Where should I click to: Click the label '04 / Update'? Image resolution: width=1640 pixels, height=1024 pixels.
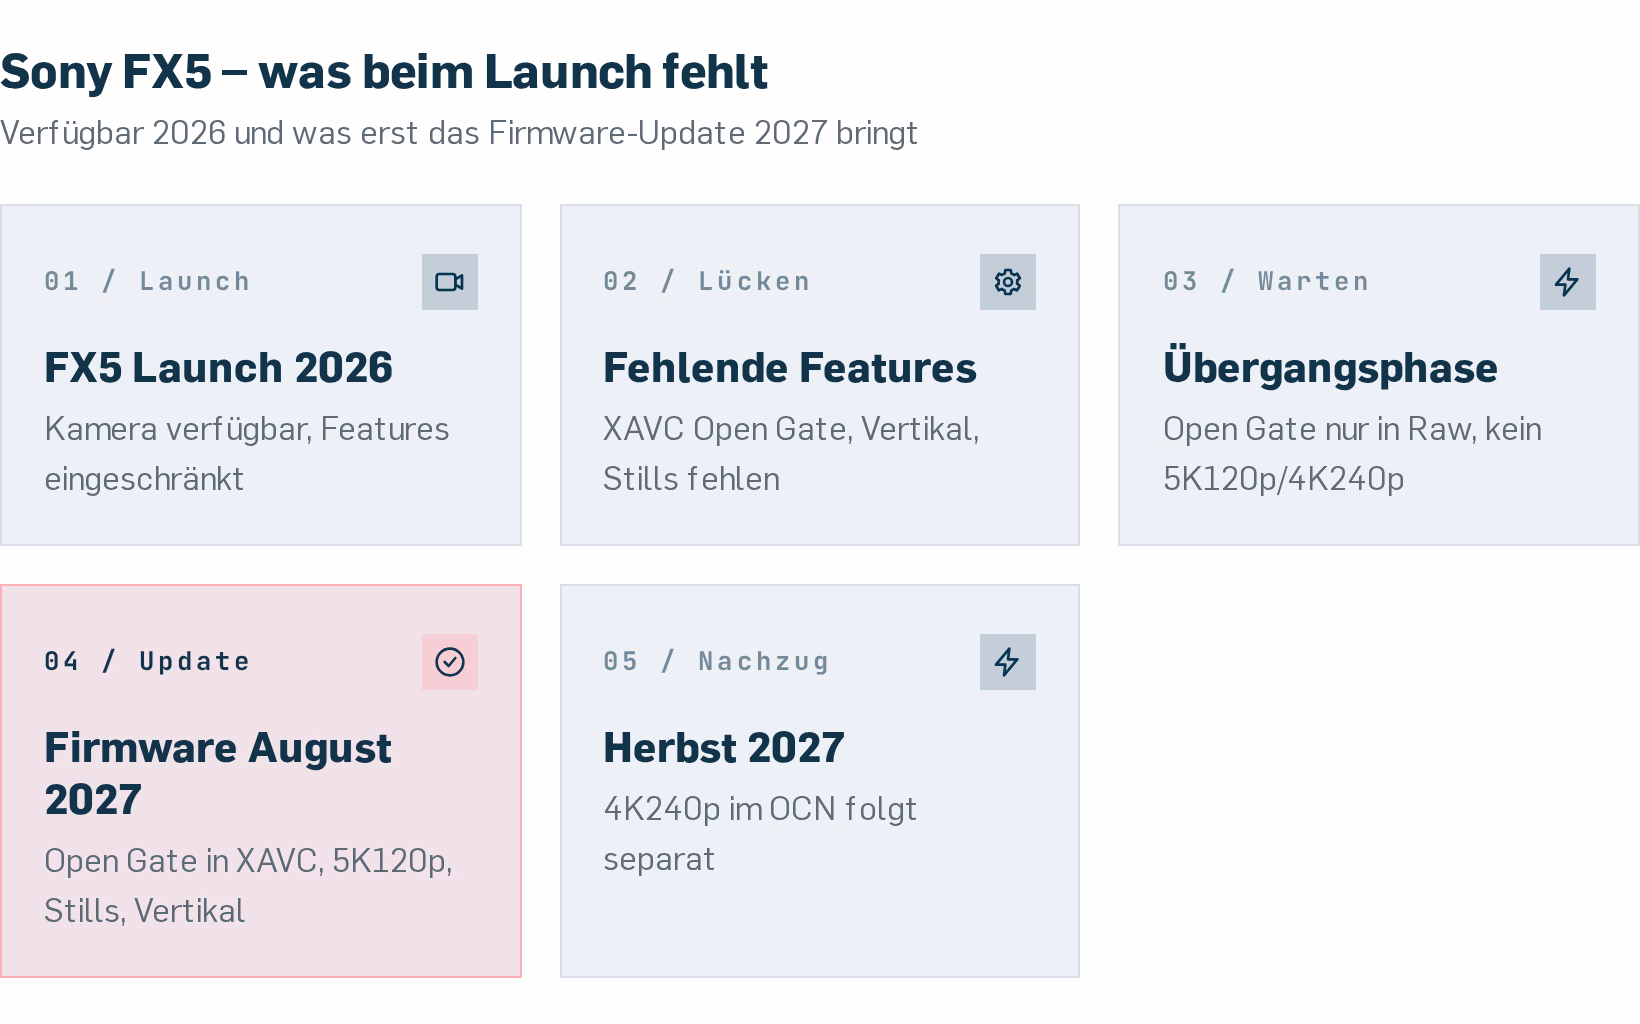pyautogui.click(x=147, y=662)
